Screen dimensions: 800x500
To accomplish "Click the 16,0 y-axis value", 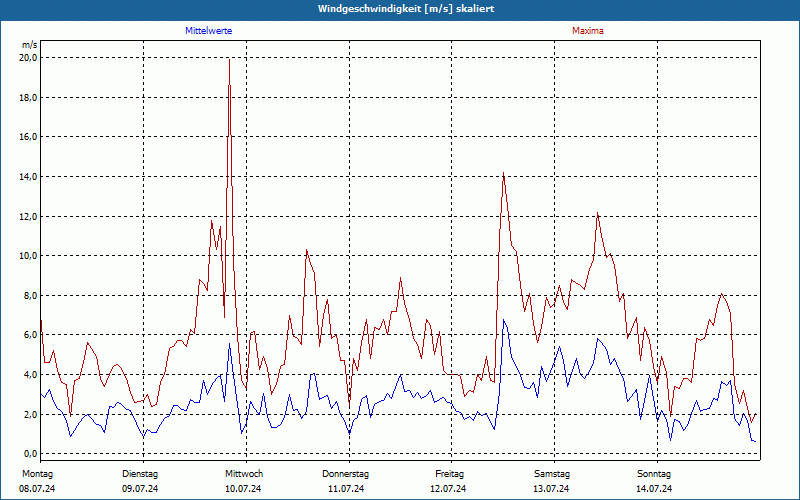I will pyautogui.click(x=29, y=137).
